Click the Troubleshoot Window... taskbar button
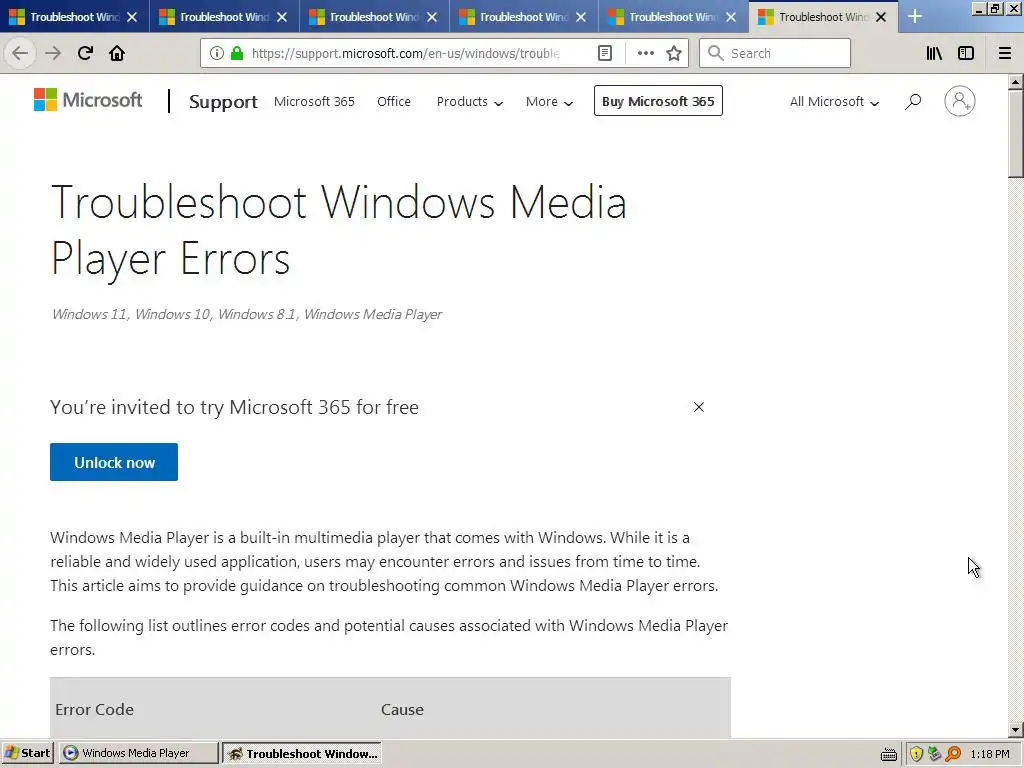The width and height of the screenshot is (1024, 768). click(x=302, y=753)
